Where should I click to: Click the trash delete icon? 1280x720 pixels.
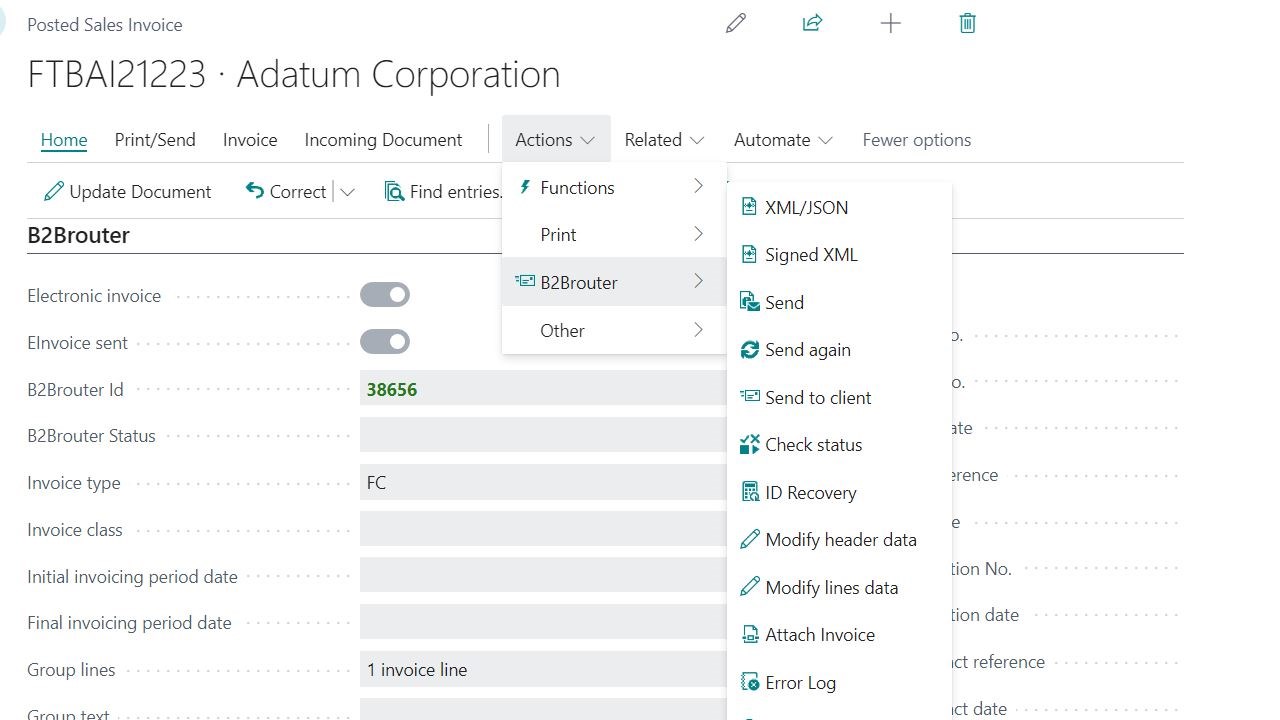[967, 23]
